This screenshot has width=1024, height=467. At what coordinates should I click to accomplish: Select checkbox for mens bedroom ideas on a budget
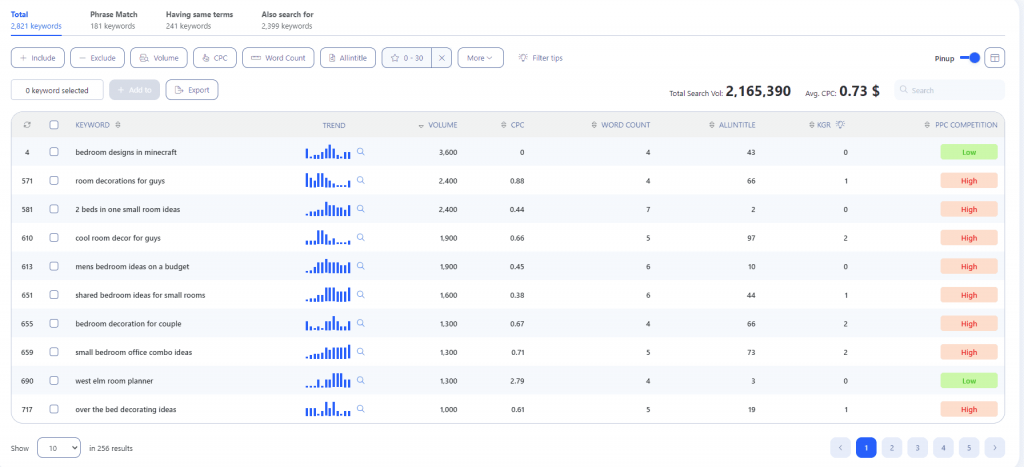click(x=54, y=266)
